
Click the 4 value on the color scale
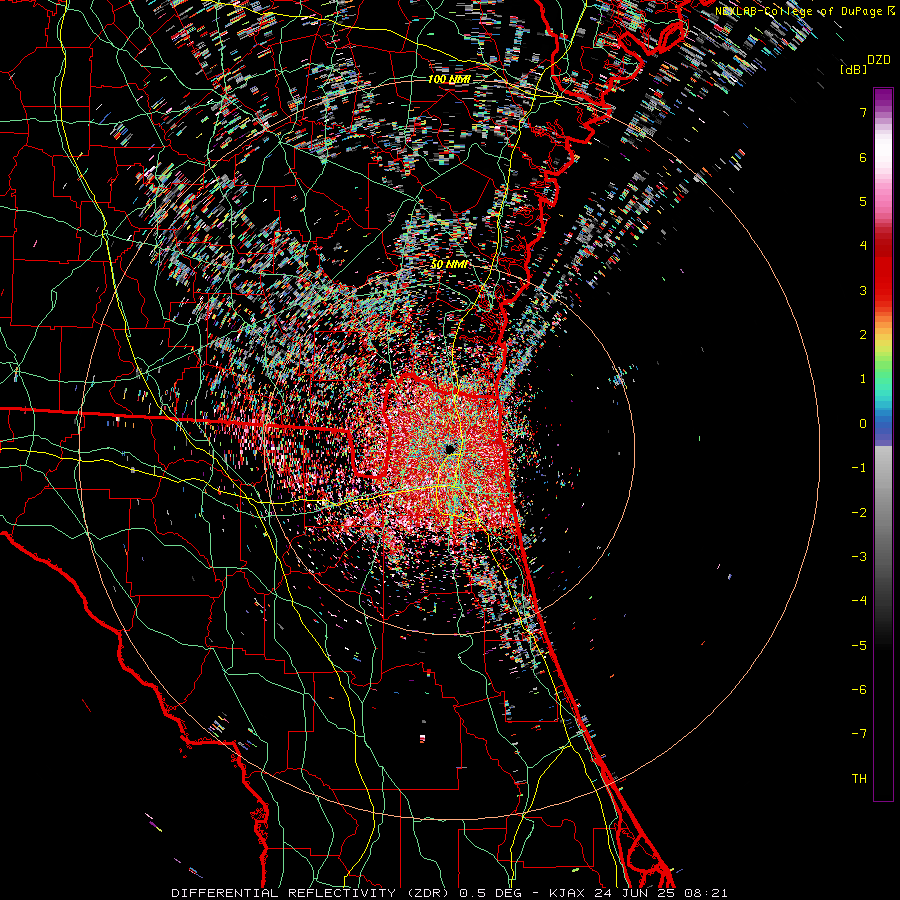tap(863, 246)
